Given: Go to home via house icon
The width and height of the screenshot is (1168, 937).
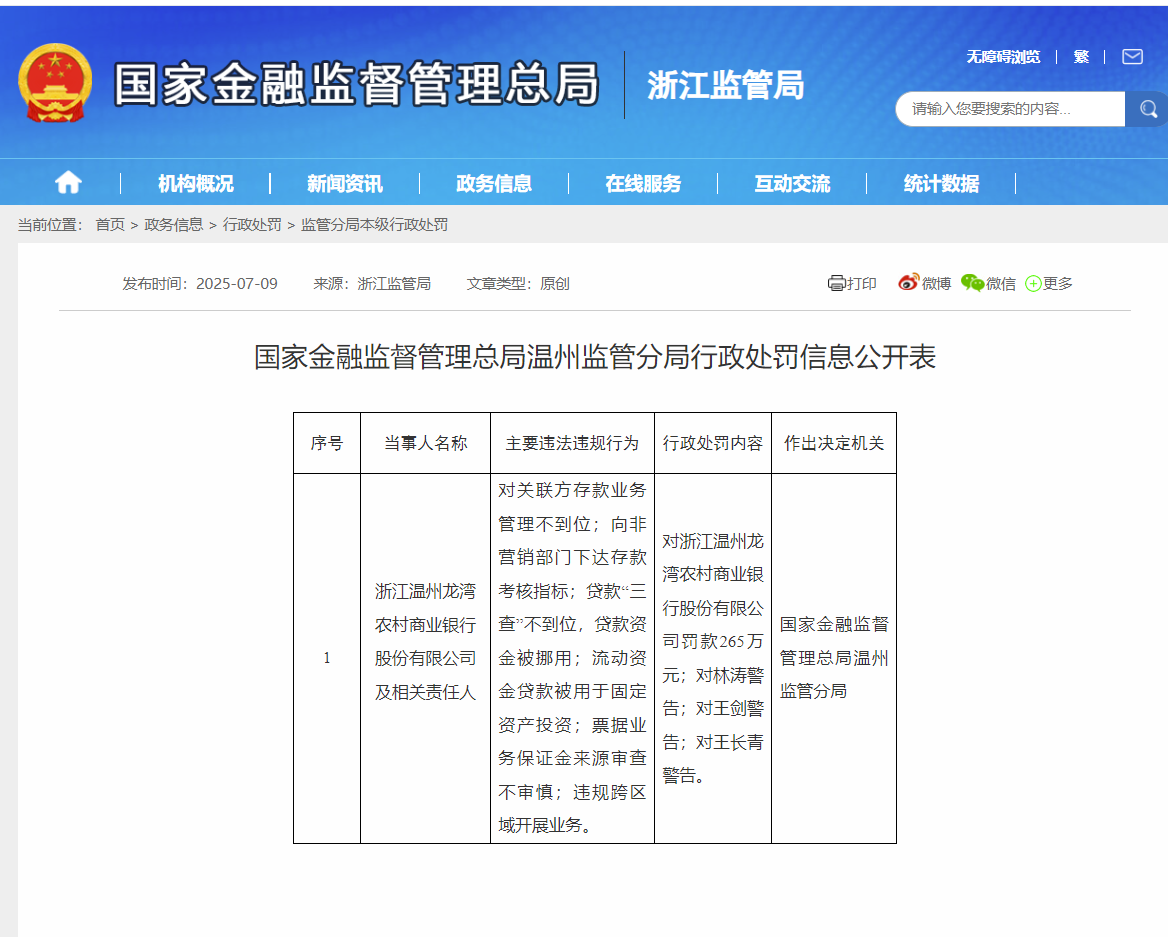Looking at the screenshot, I should pos(68,182).
